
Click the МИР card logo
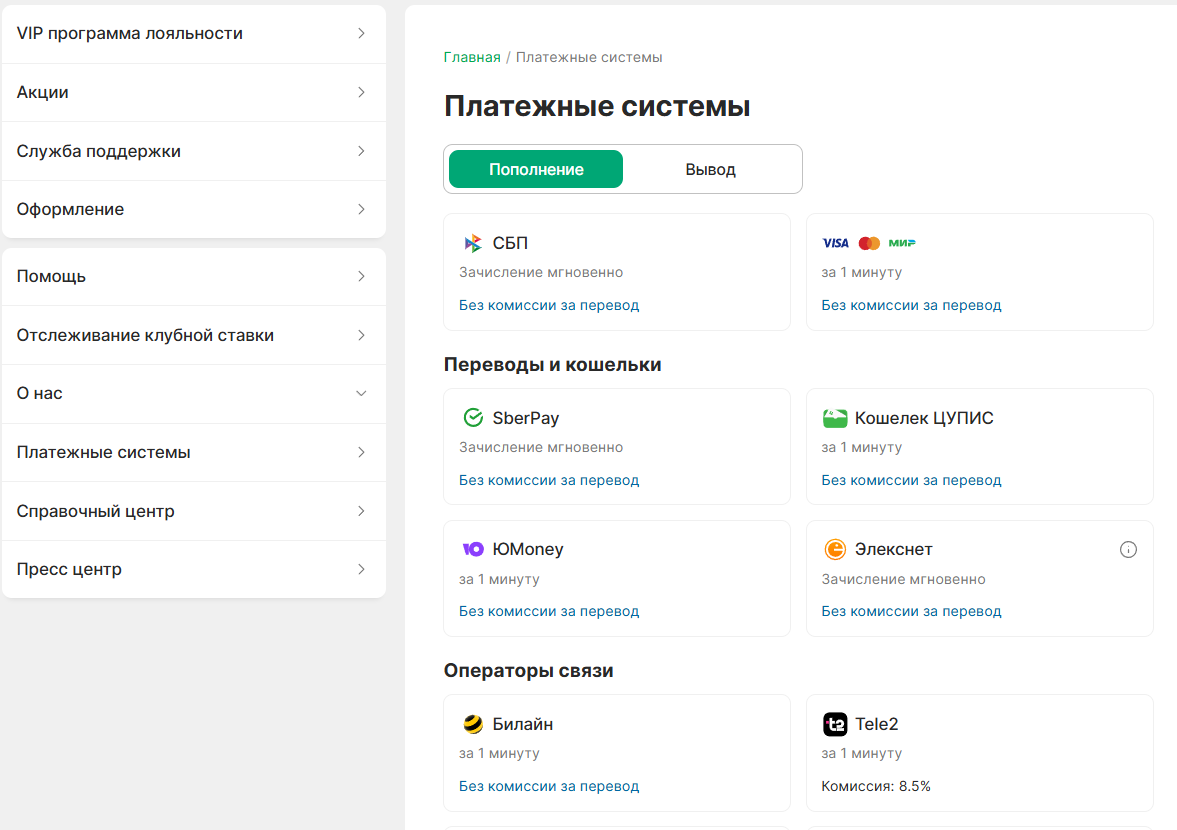tap(902, 243)
